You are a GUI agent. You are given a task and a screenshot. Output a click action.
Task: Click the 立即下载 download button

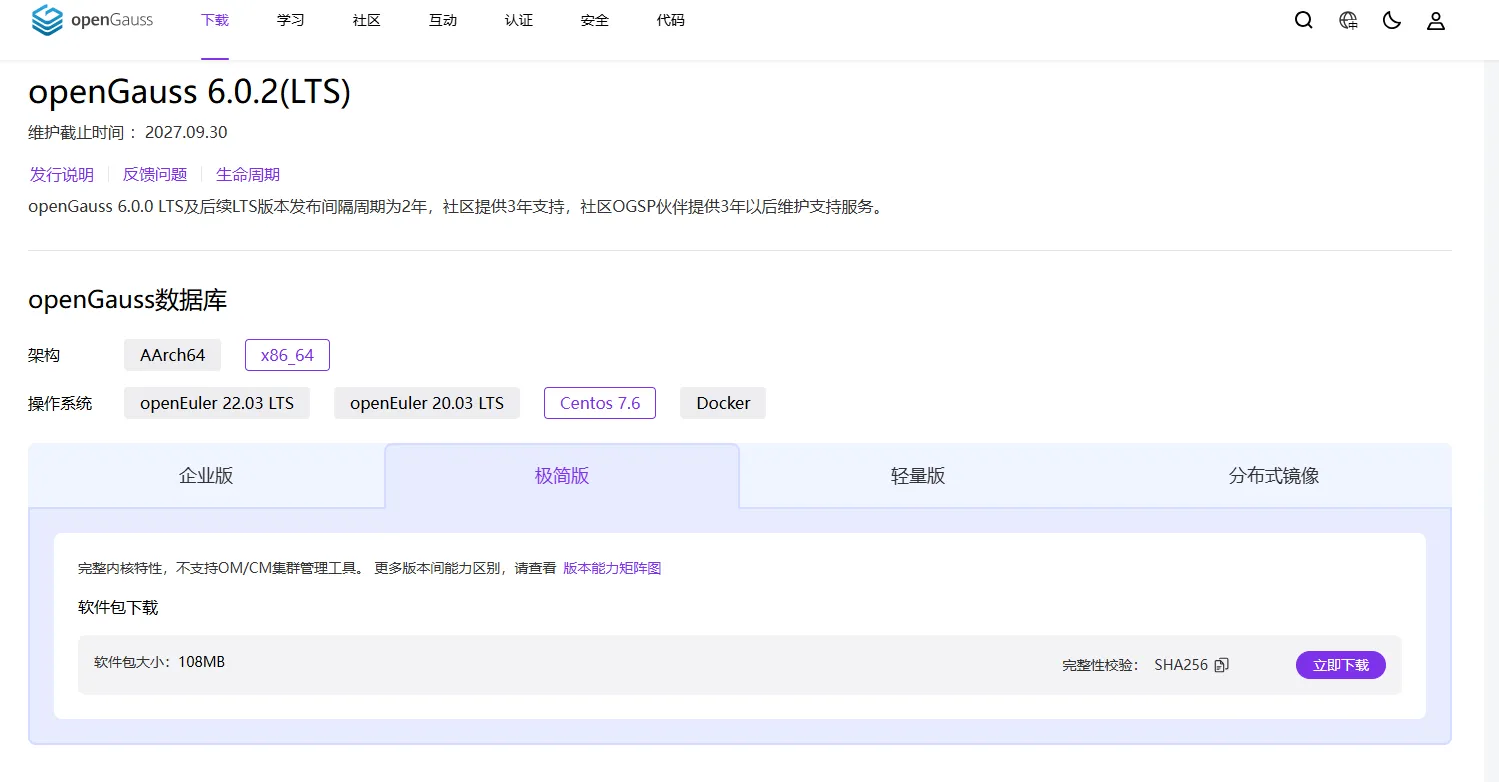(1340, 664)
